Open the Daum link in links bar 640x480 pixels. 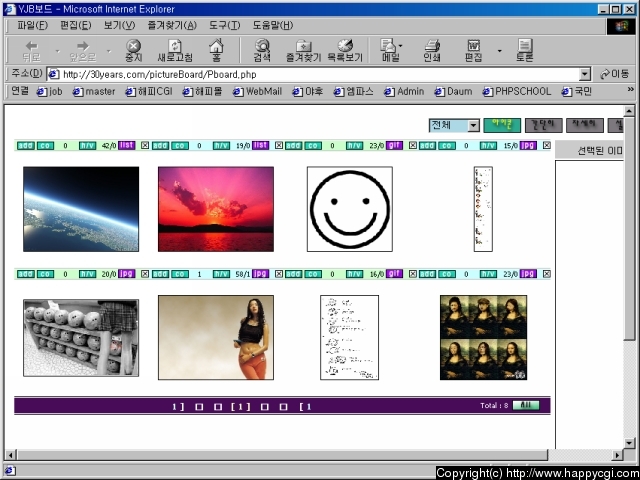pyautogui.click(x=453, y=91)
